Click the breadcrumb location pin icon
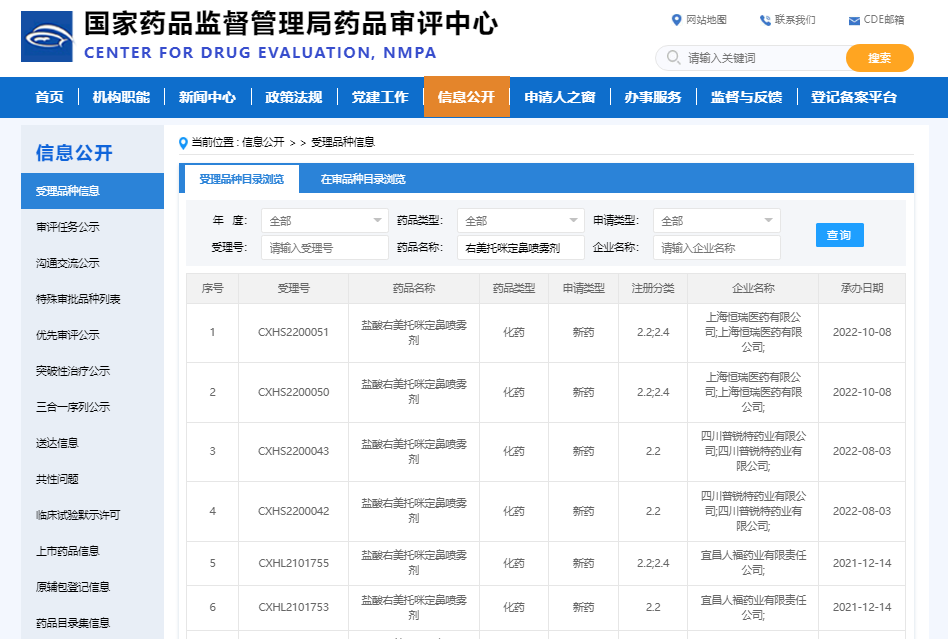 click(183, 142)
